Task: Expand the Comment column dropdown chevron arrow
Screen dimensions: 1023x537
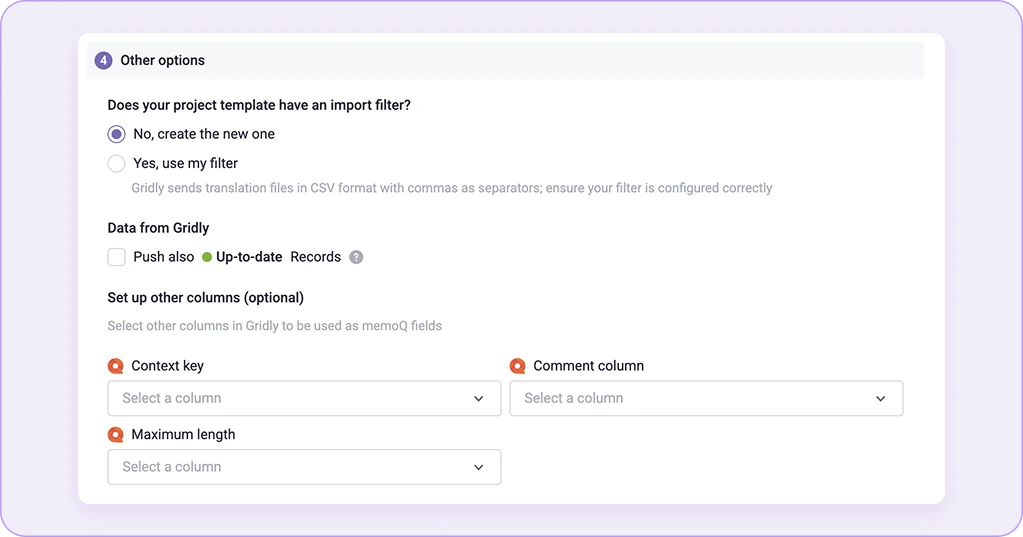Action: 881,399
